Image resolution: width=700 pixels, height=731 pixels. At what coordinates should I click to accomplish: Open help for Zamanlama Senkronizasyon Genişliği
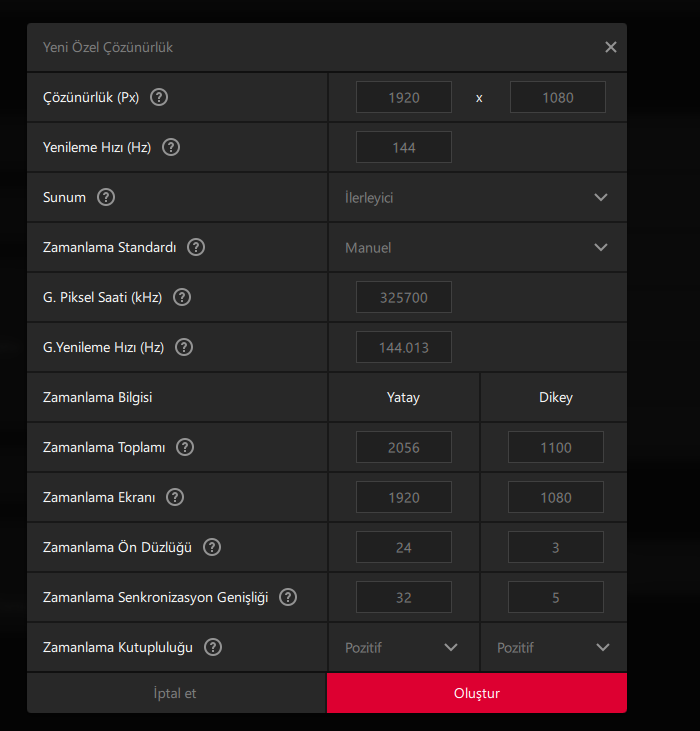[288, 597]
